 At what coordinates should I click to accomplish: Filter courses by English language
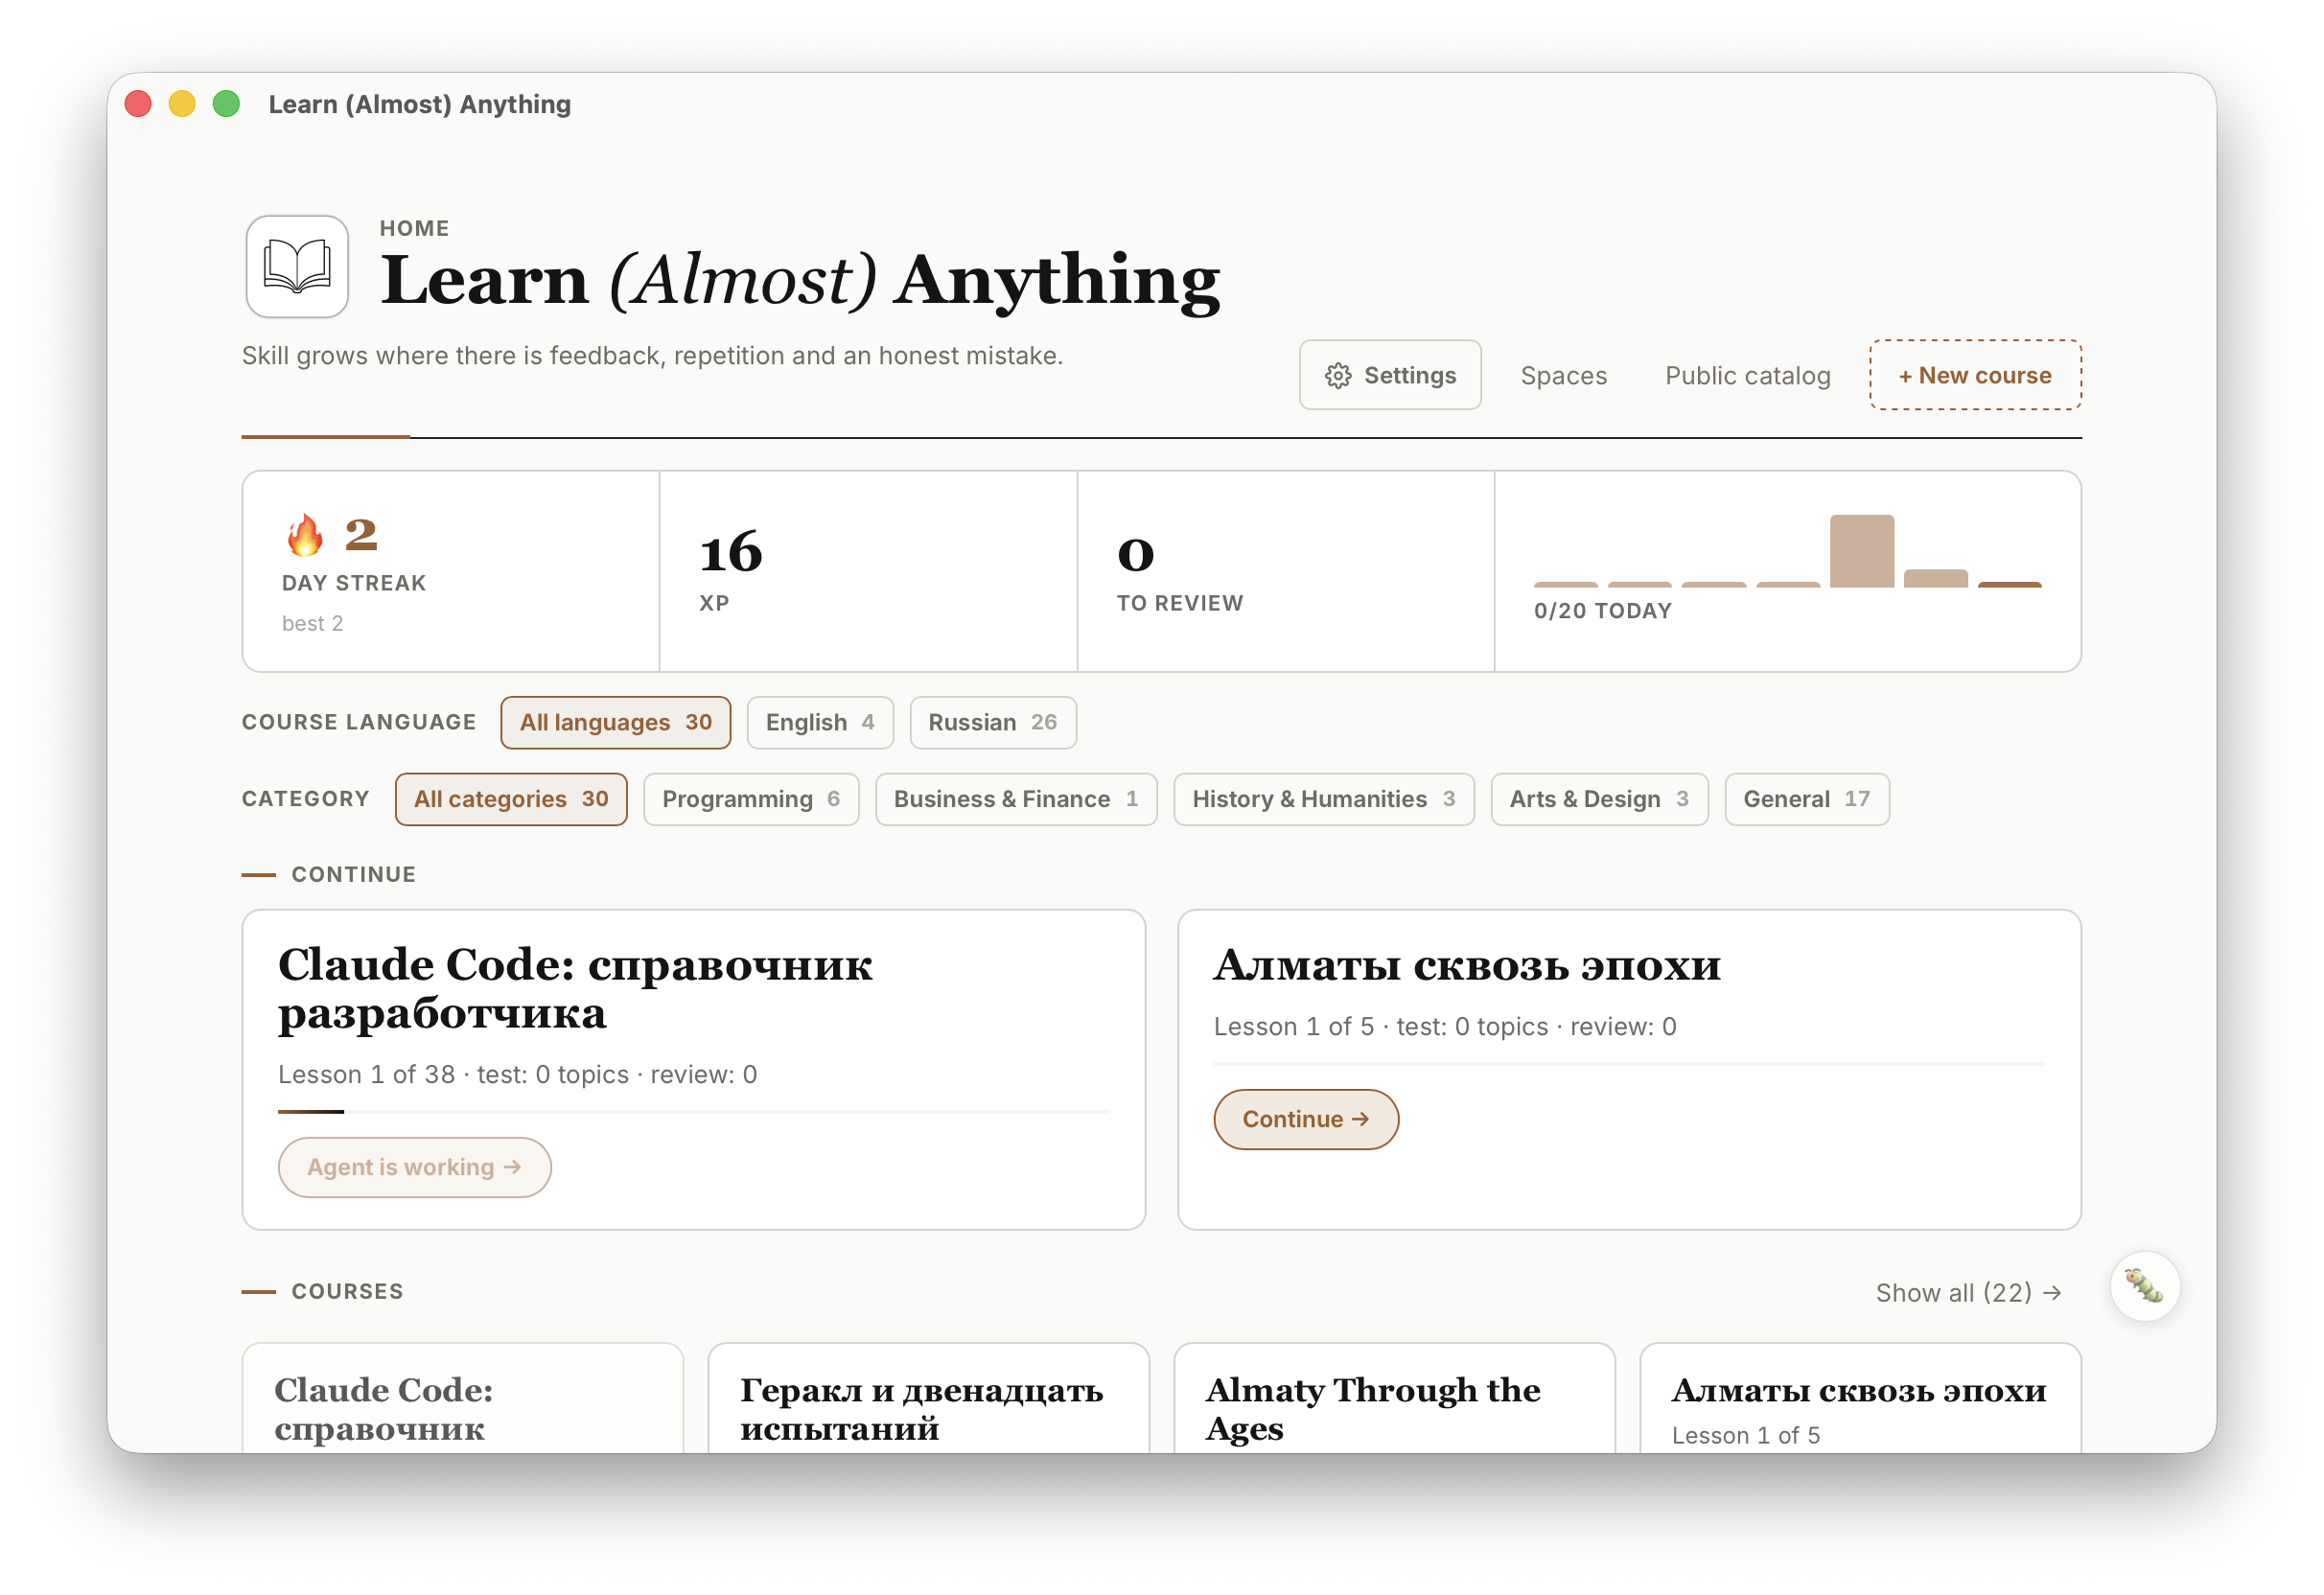coord(820,722)
